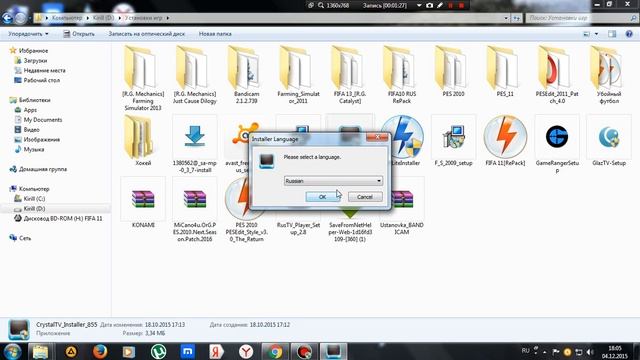Select the MiCano4u PES 2010 patch archive
640x360 pixels.
[195, 210]
